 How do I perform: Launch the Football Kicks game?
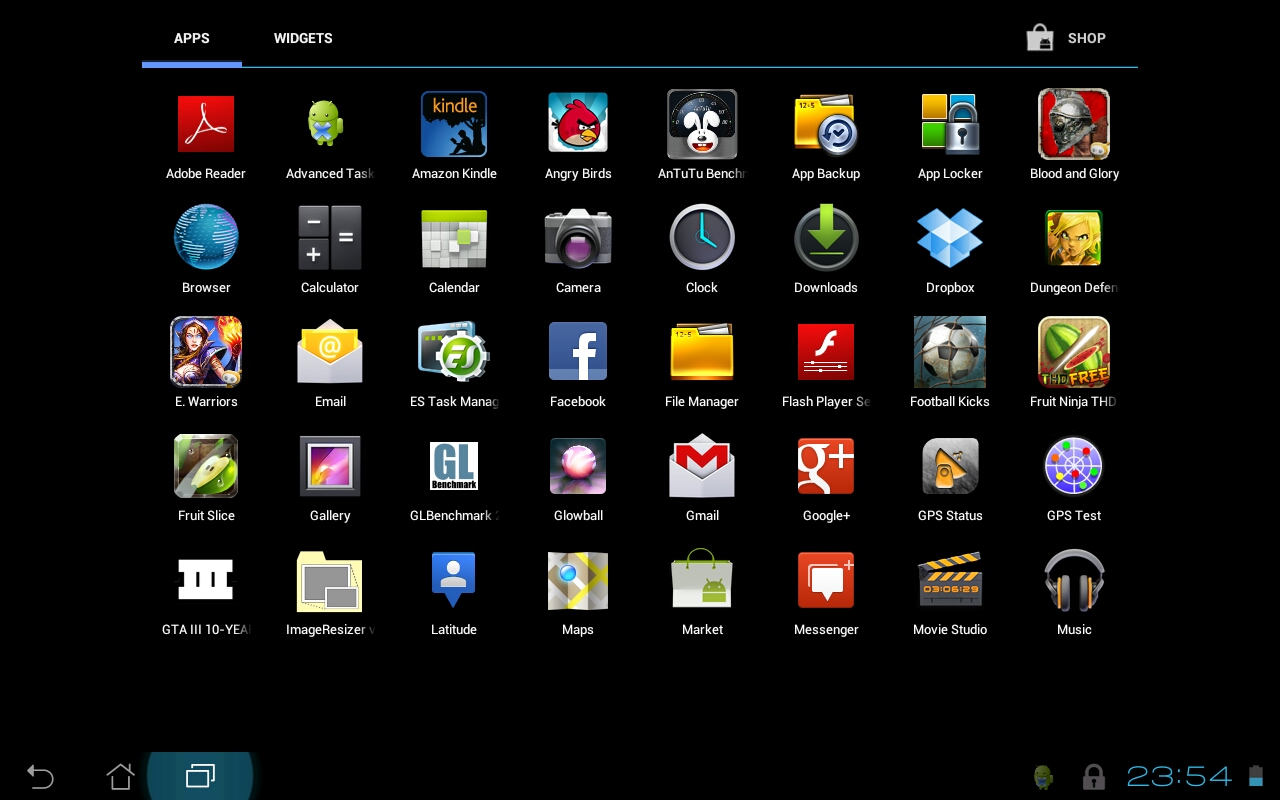[950, 352]
